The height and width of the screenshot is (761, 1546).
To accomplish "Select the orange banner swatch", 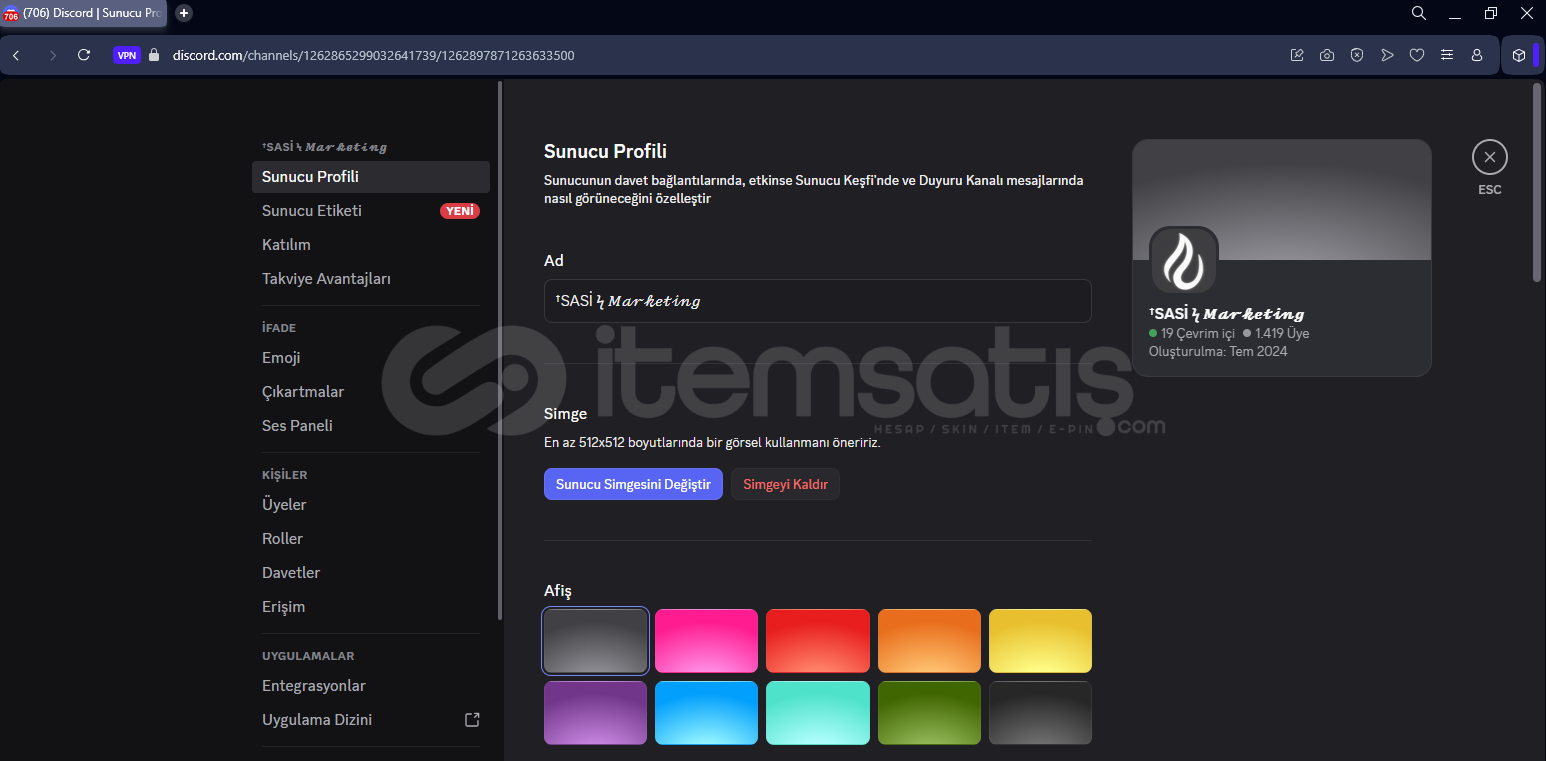I will click(x=929, y=641).
